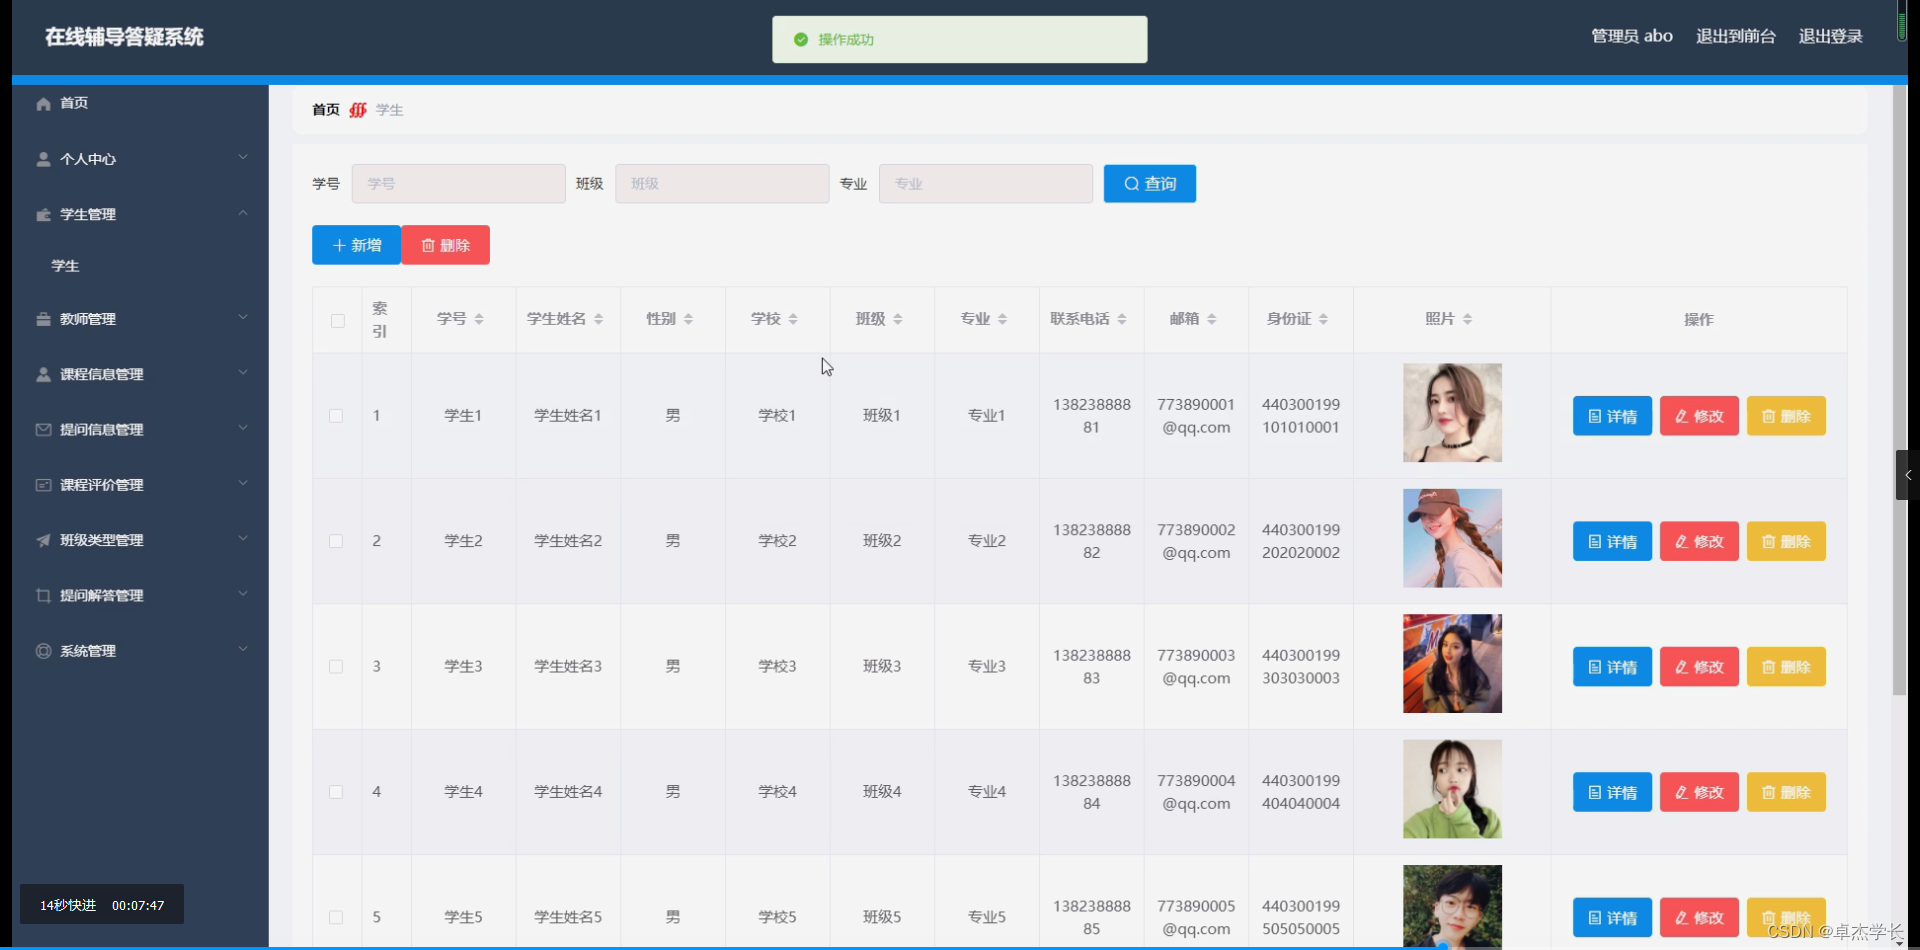The width and height of the screenshot is (1920, 950).
Task: Click the 提问信息管理 envelope icon
Action: [43, 430]
